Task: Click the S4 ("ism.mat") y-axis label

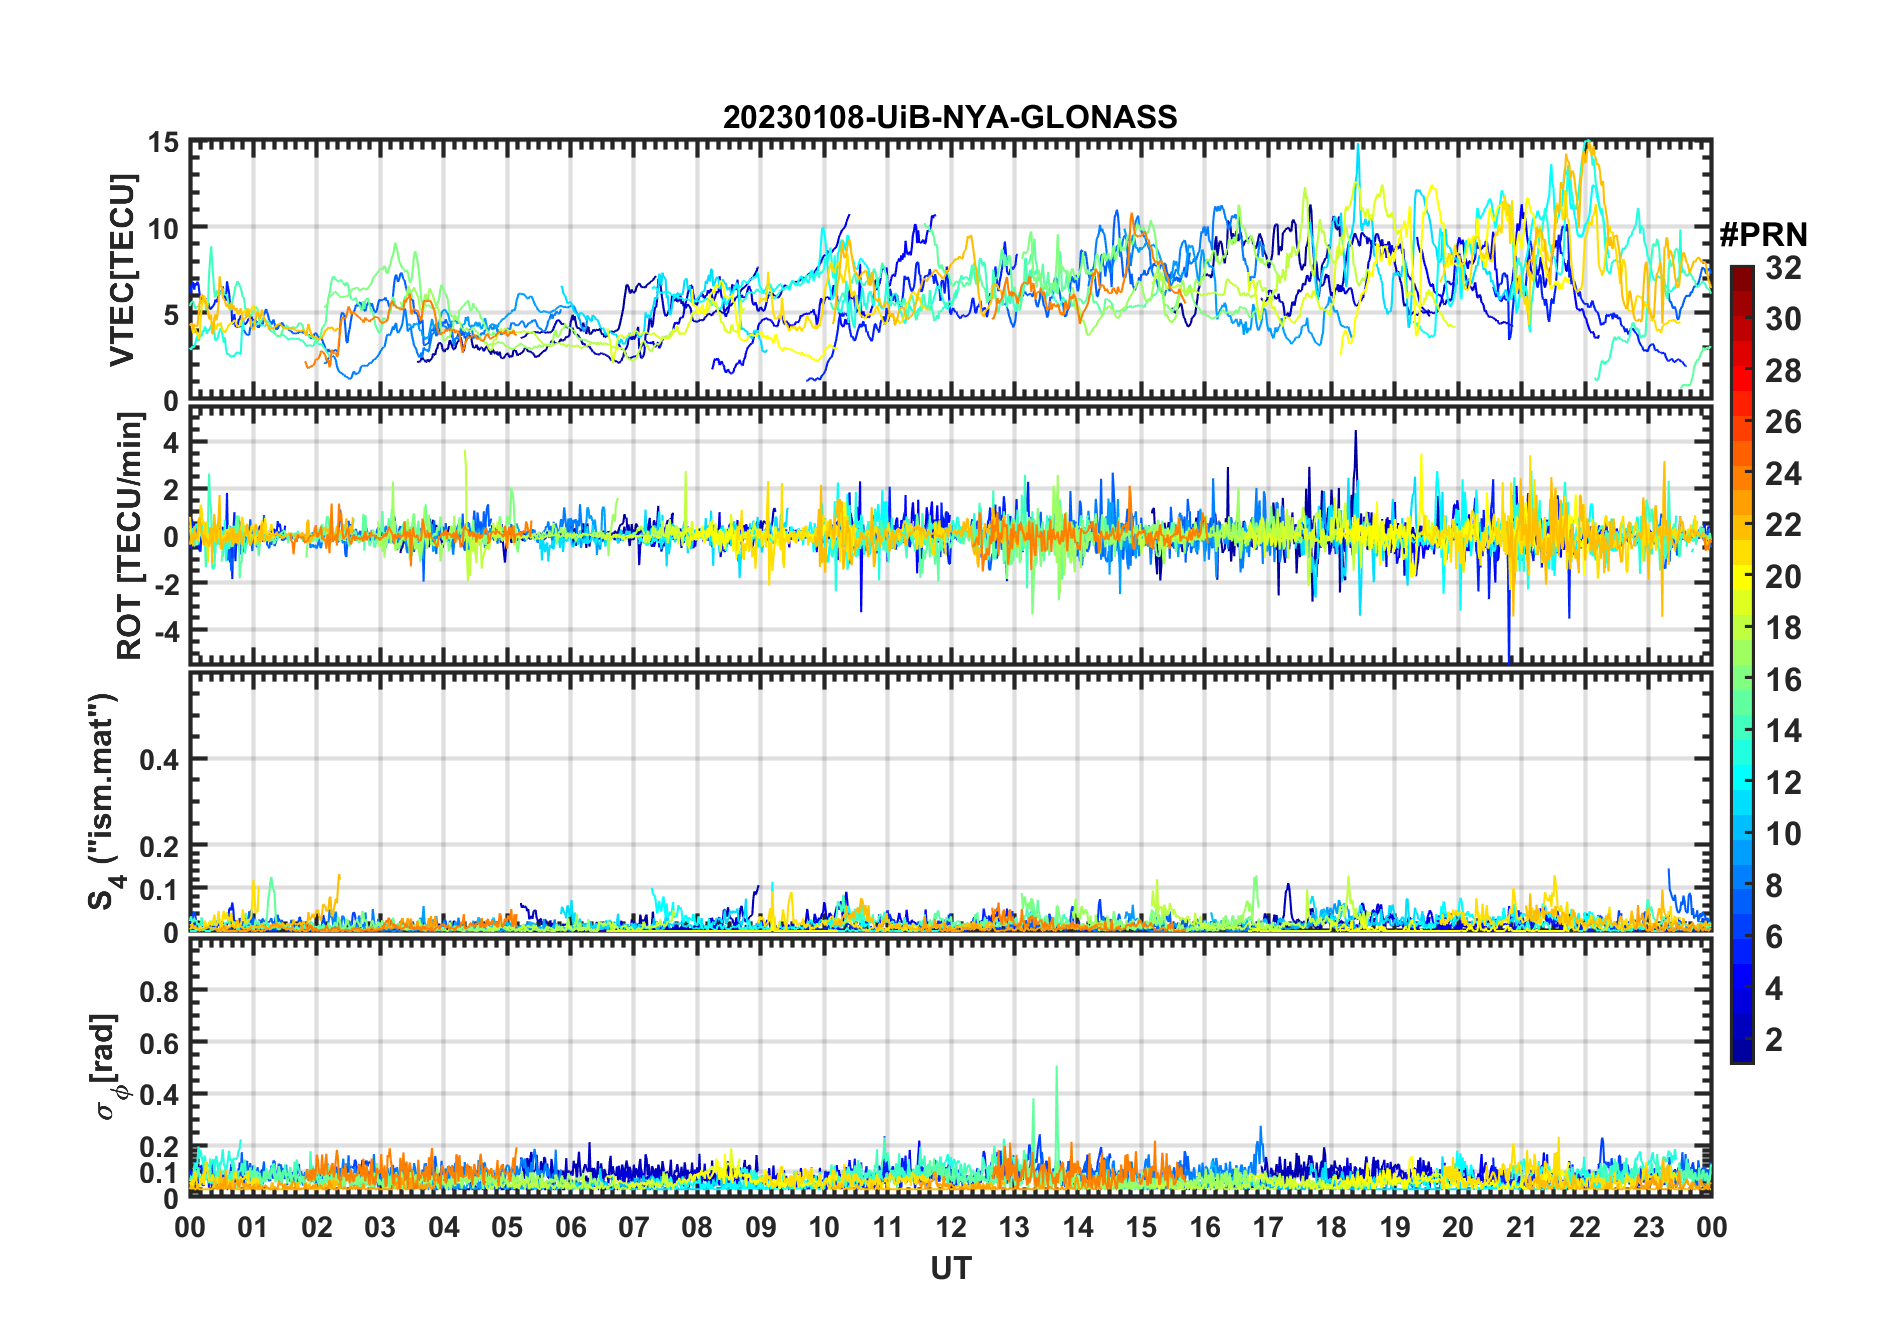Action: pos(103,802)
